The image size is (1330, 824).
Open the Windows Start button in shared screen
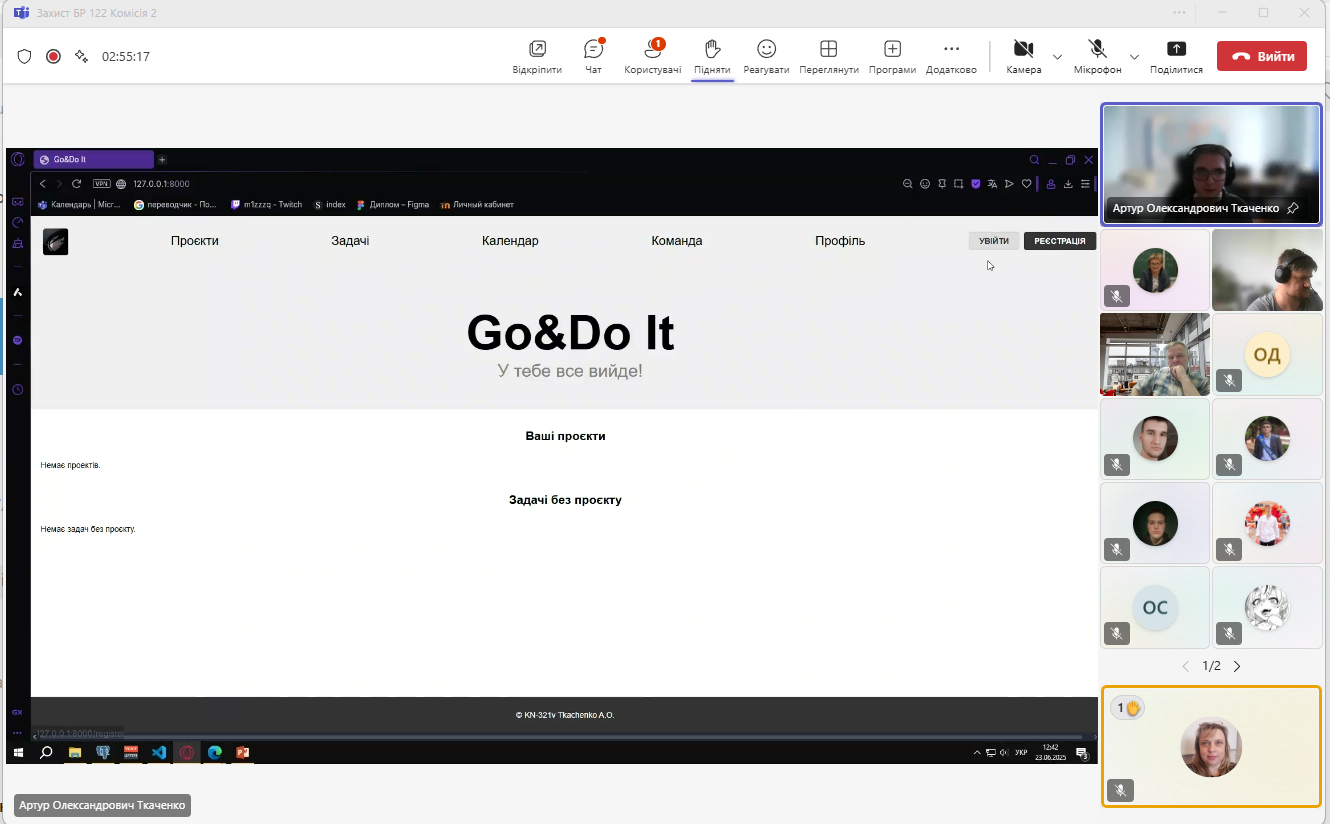click(x=18, y=752)
